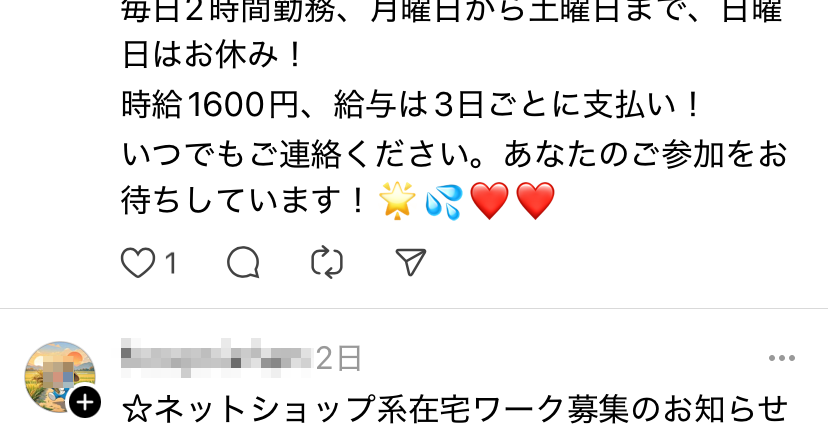Open replies with the comment bubble icon
The width and height of the screenshot is (828, 433).
coord(243,262)
